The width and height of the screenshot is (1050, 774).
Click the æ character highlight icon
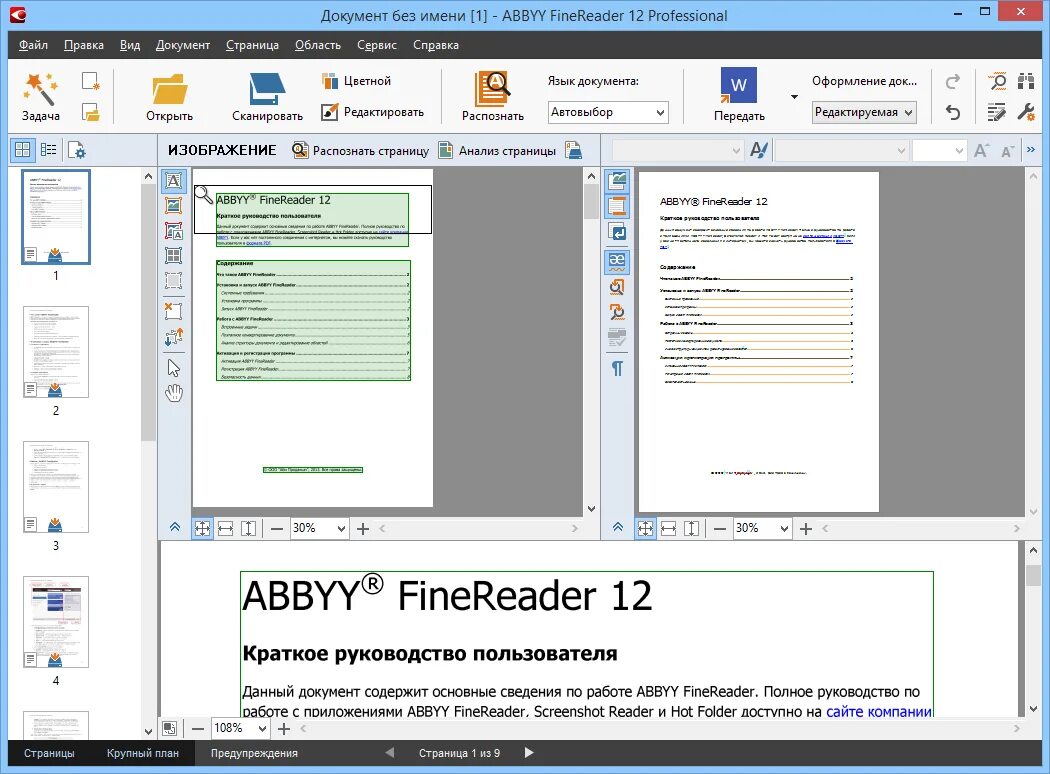click(x=617, y=260)
